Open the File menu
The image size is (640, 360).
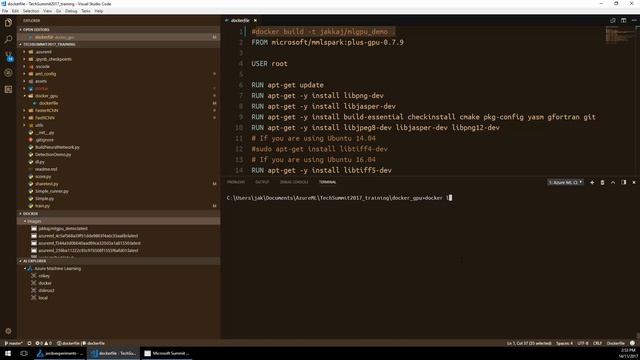tap(5, 11)
